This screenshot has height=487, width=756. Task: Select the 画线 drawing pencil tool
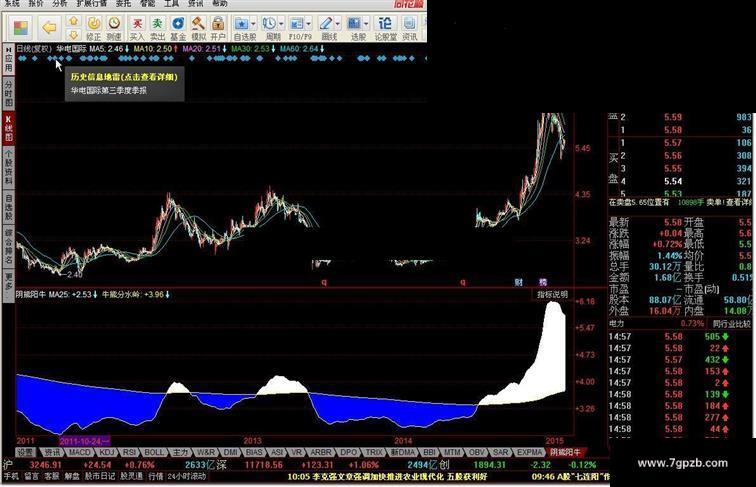pos(326,28)
